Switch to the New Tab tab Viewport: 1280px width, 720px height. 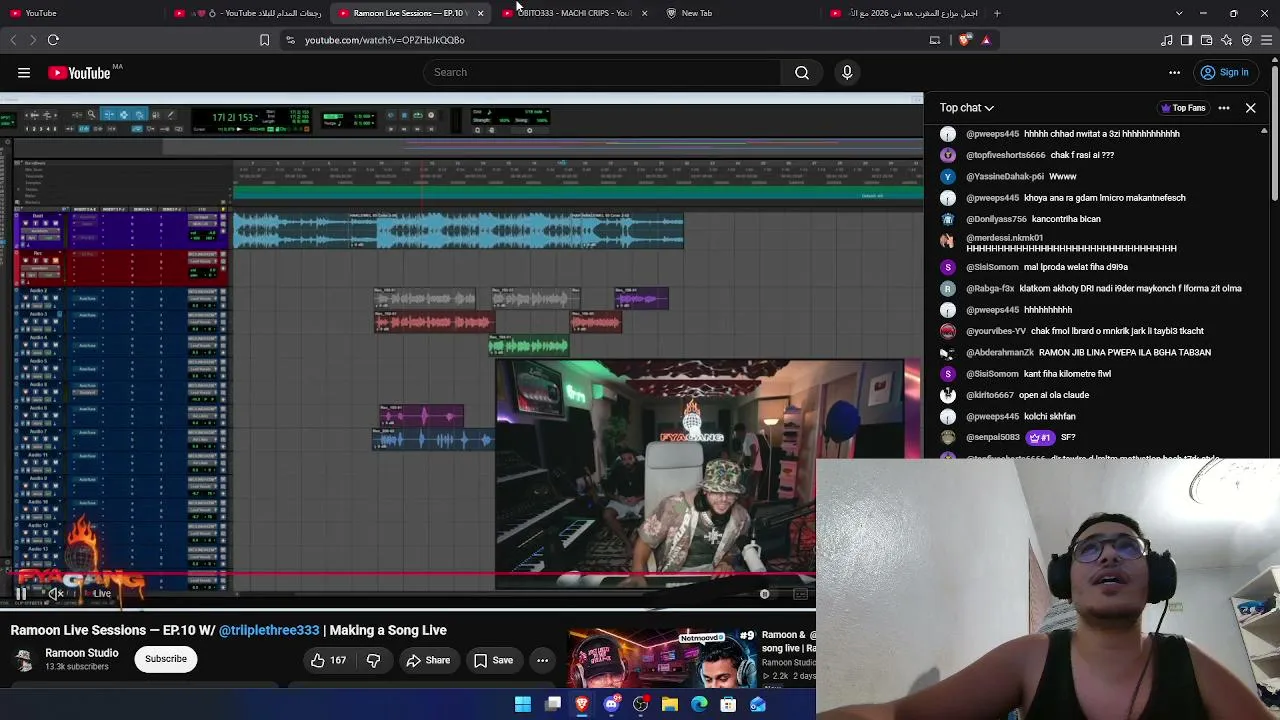pos(740,13)
